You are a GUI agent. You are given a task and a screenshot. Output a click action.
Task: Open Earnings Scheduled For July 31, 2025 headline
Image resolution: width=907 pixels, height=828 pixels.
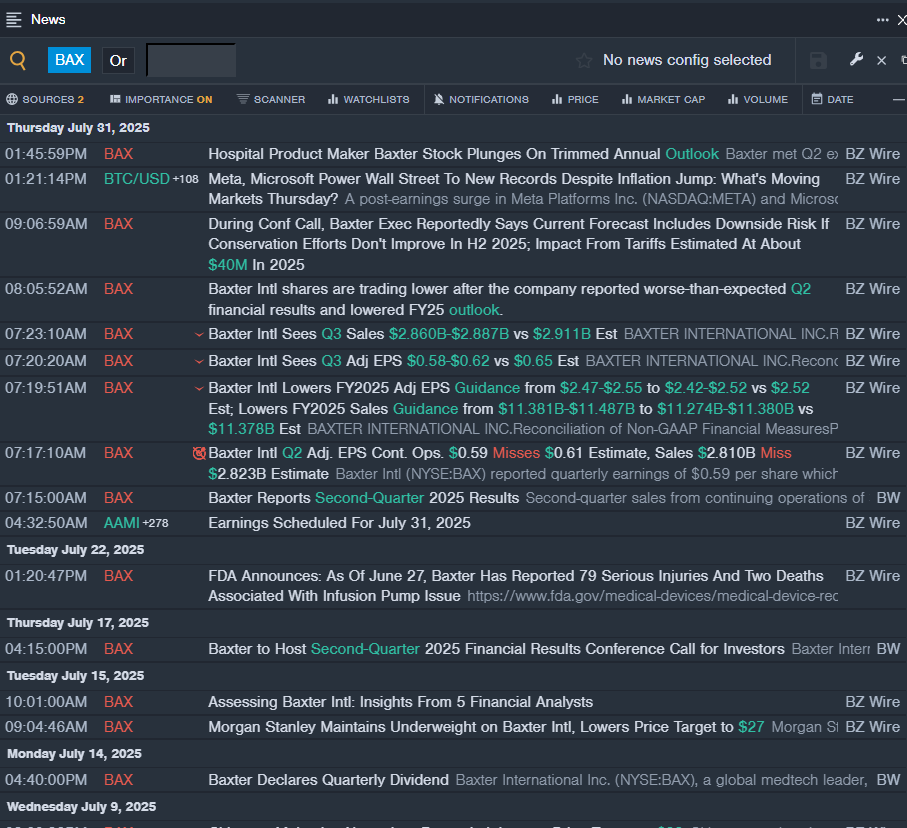[339, 523]
